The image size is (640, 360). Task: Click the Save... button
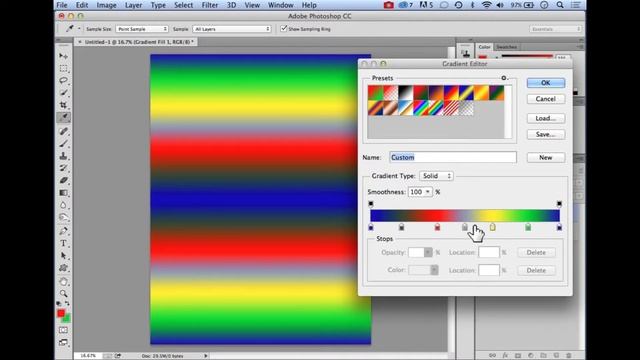click(546, 134)
